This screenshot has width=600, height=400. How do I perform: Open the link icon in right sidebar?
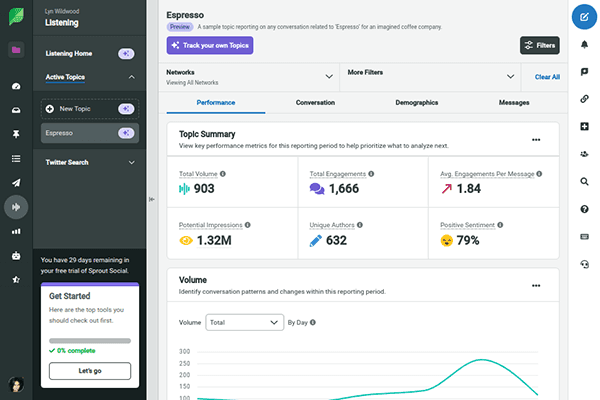coord(584,100)
